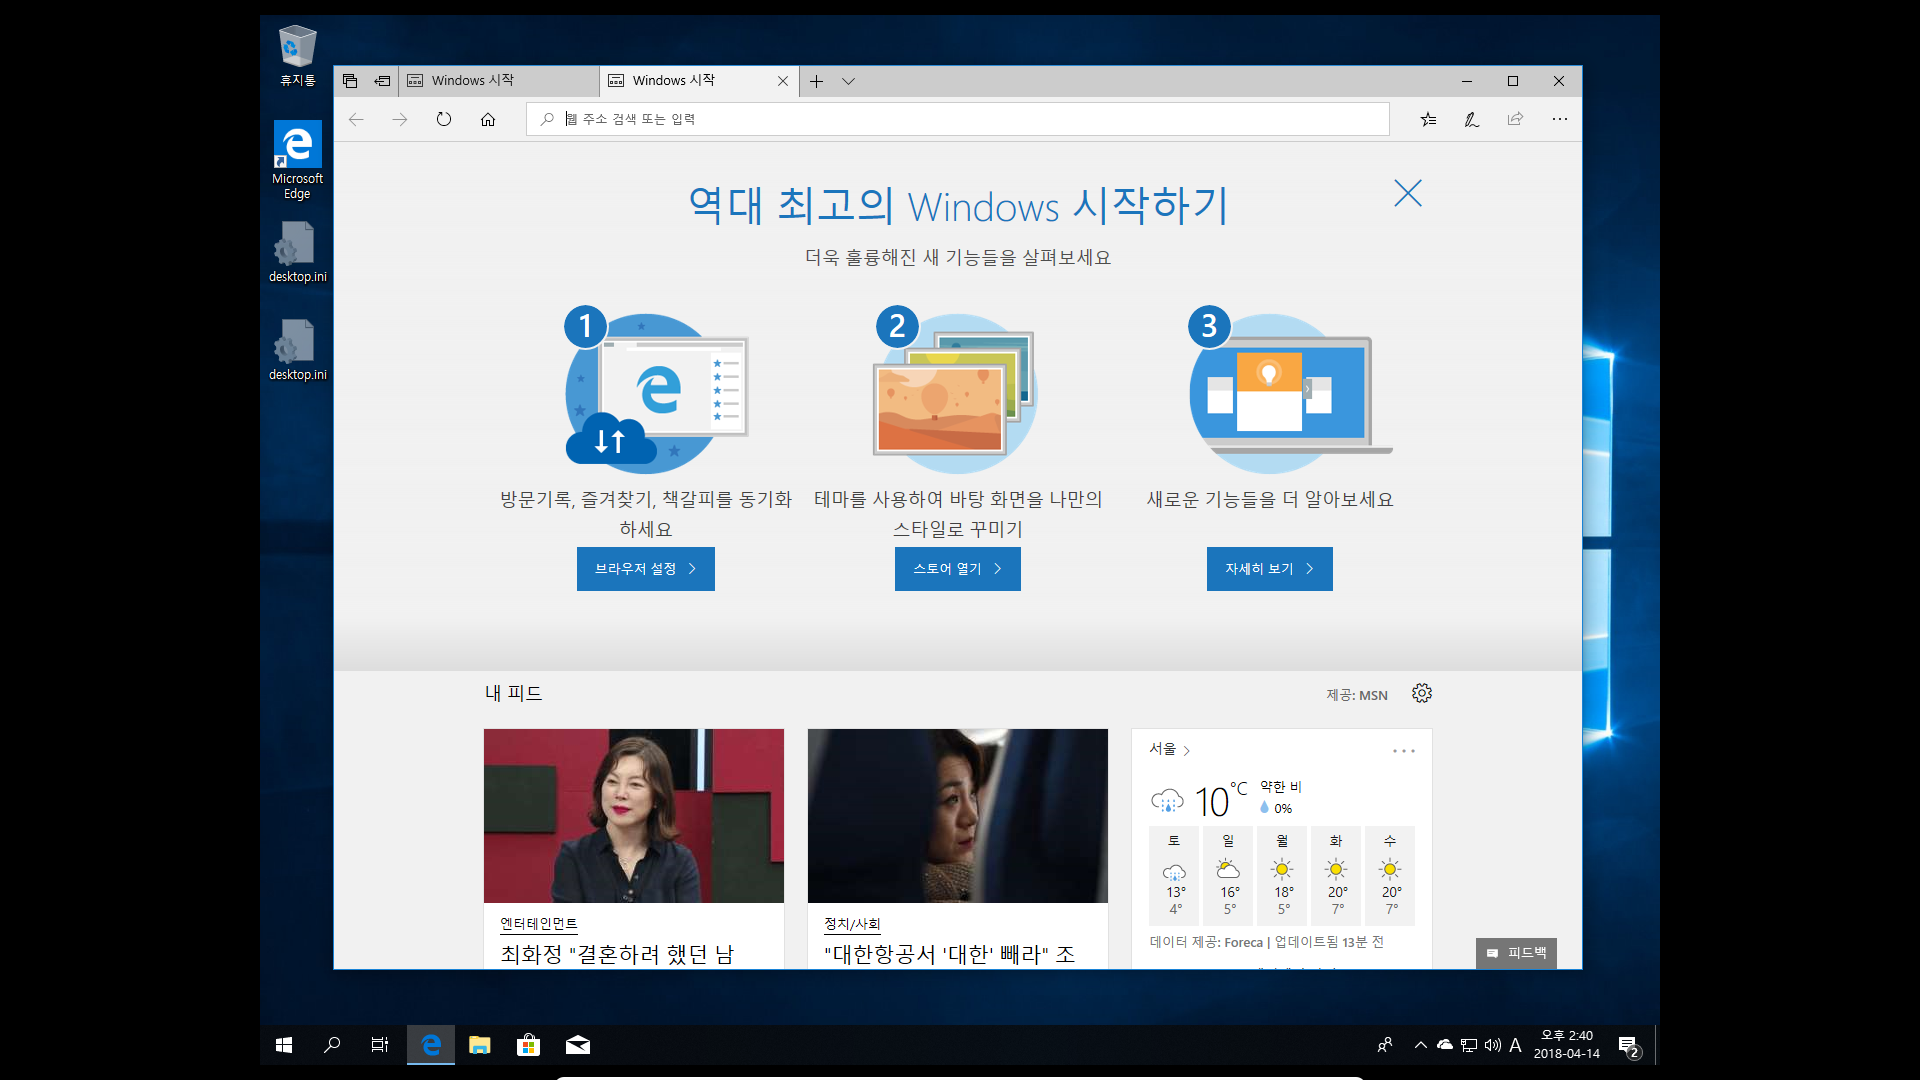This screenshot has height=1080, width=1920.
Task: Go forward in browser history
Action: pos(400,119)
